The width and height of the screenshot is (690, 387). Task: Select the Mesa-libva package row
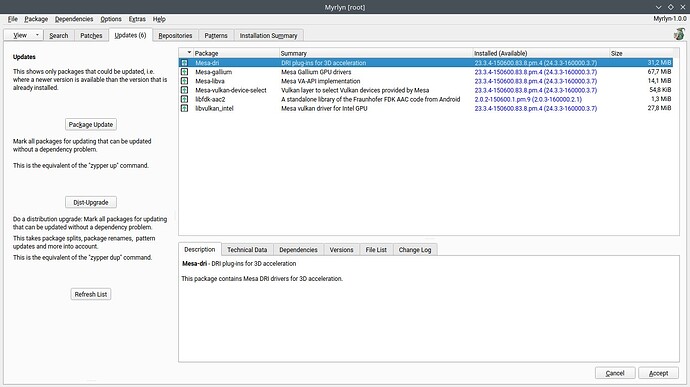(426, 81)
